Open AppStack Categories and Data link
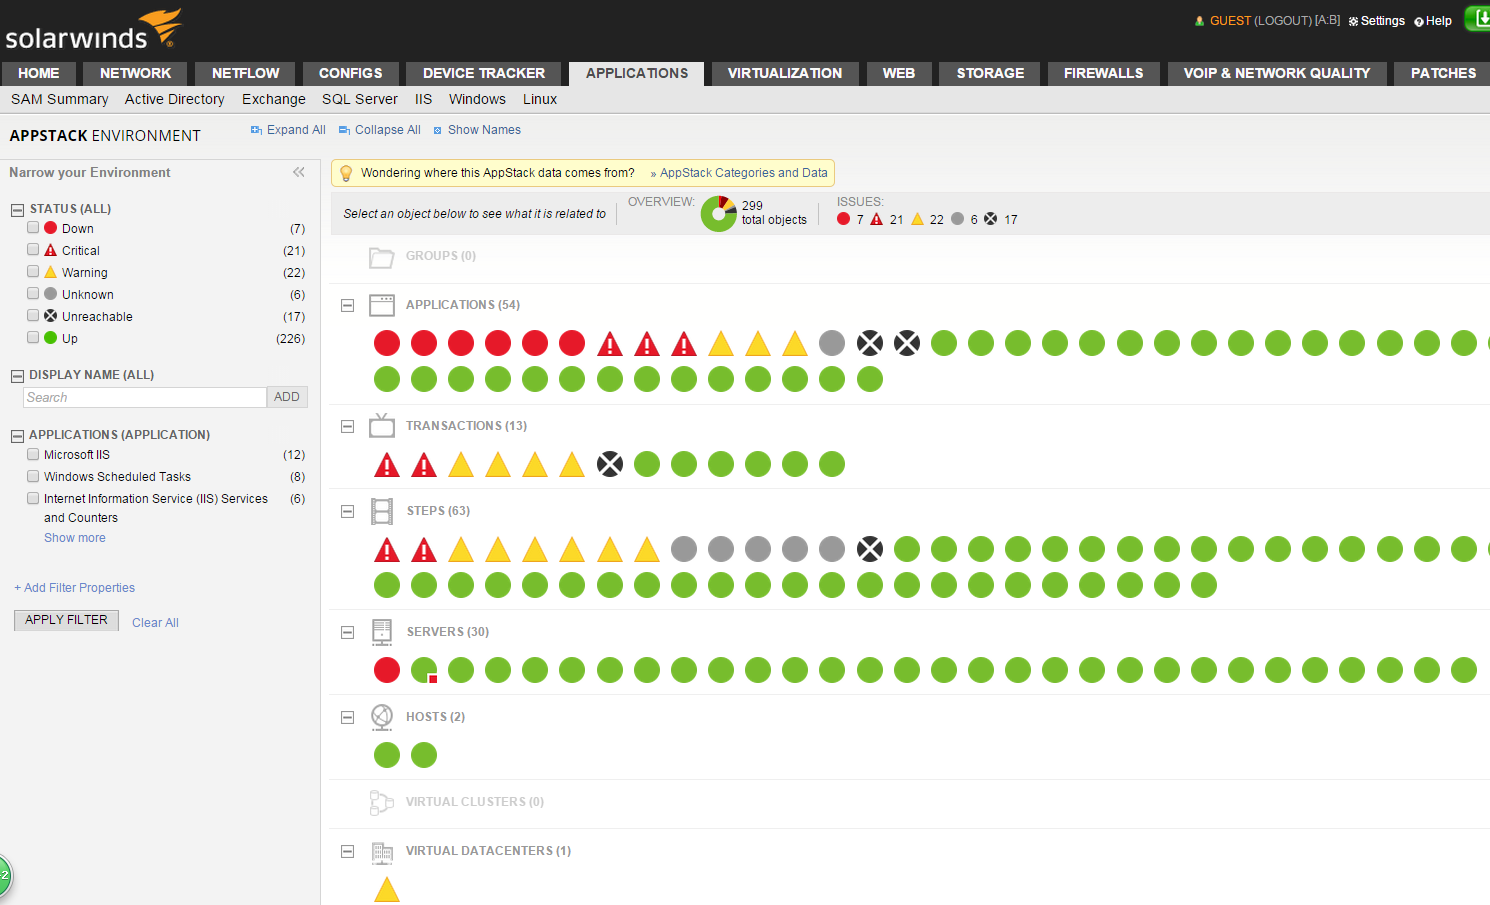Image resolution: width=1490 pixels, height=905 pixels. 743,173
